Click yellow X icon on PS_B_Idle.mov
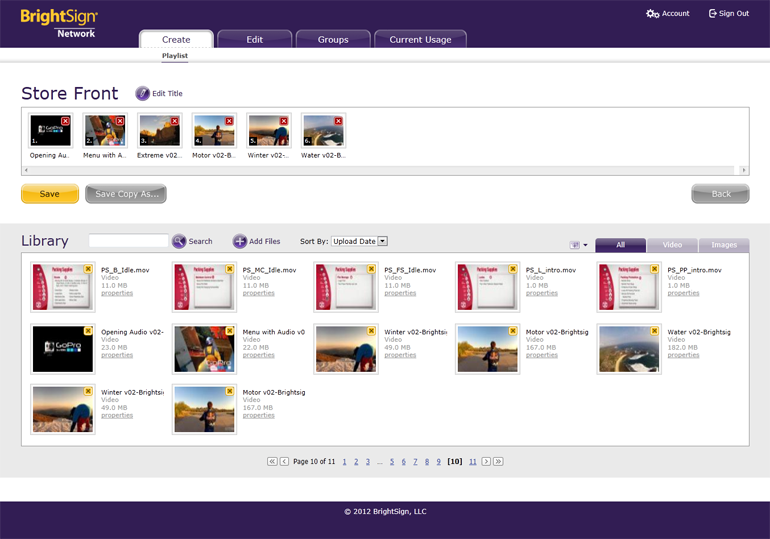This screenshot has height=539, width=770. (x=88, y=269)
